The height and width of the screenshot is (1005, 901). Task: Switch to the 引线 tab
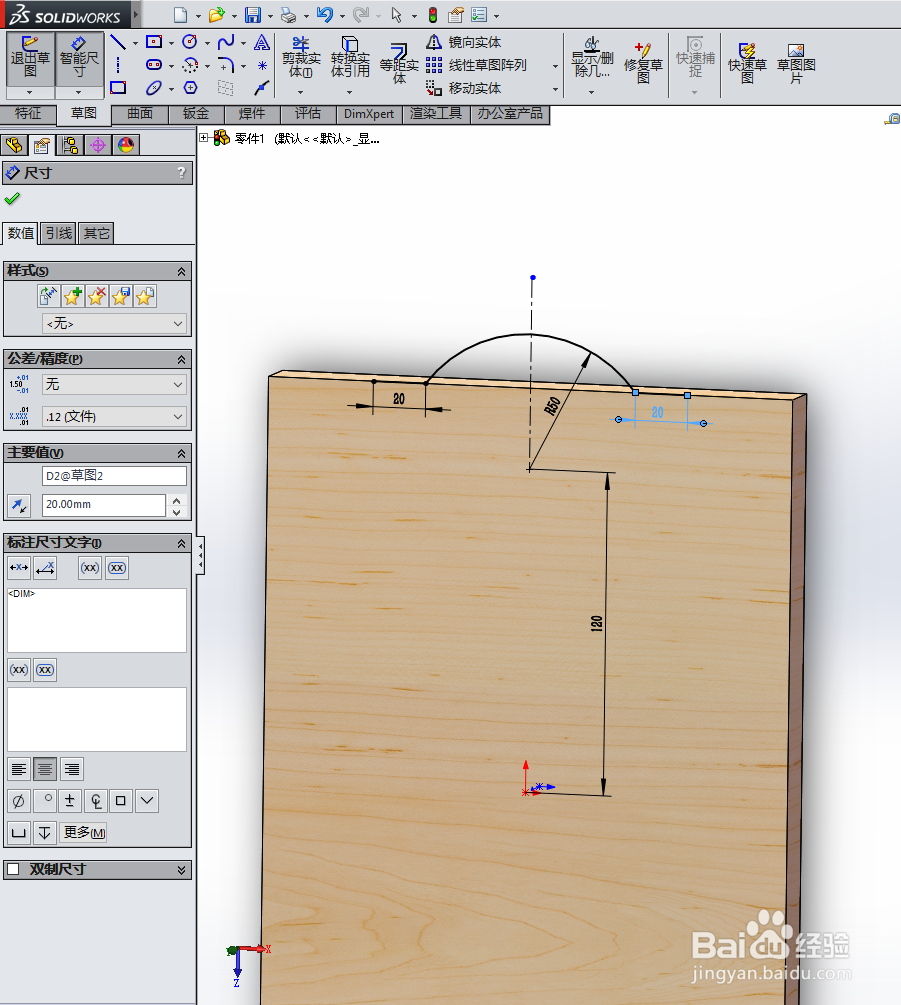pos(58,233)
